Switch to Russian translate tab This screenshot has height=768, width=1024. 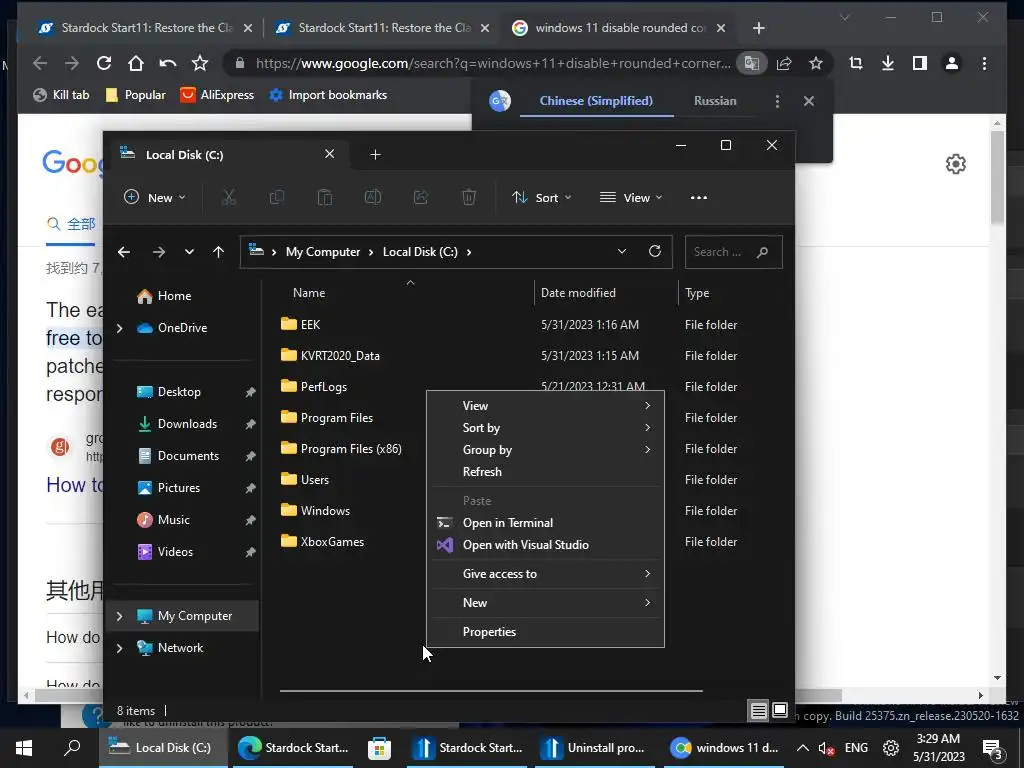pos(715,101)
